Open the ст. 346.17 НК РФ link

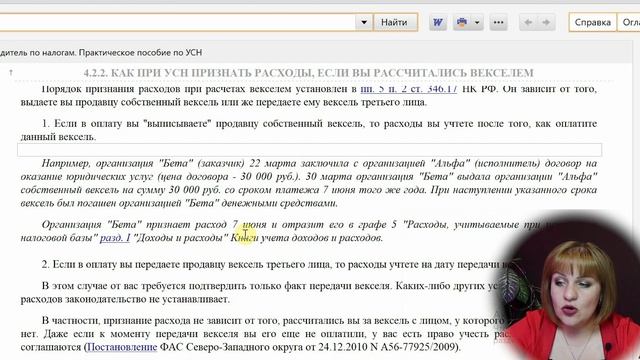click(409, 89)
